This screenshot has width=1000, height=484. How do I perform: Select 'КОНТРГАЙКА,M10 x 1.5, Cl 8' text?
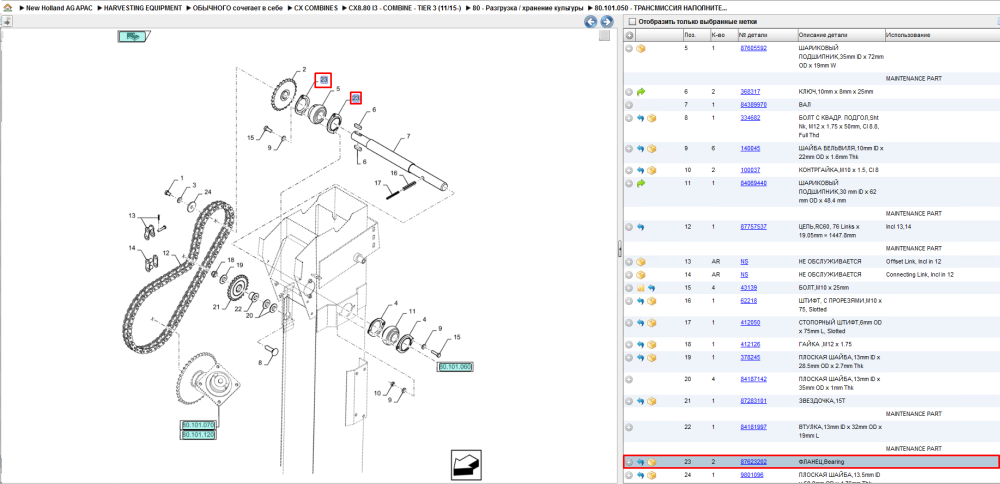(839, 171)
